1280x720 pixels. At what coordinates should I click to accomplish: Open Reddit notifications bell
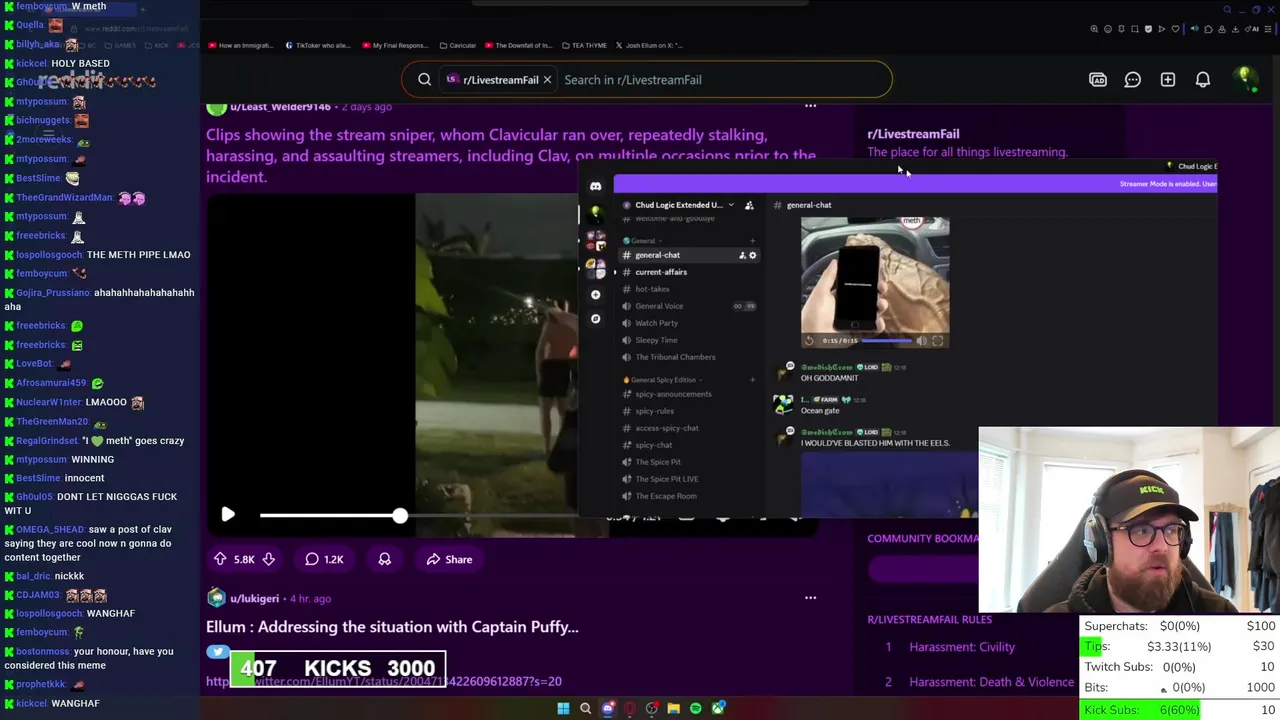coord(1203,80)
